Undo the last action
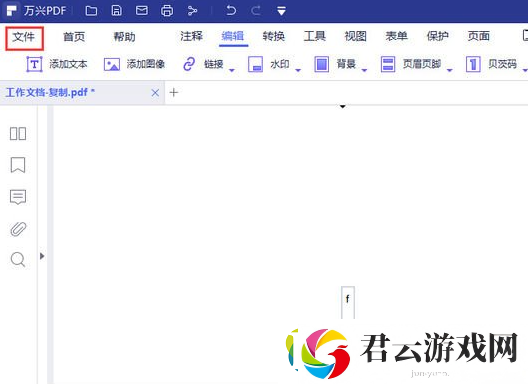 (231, 10)
